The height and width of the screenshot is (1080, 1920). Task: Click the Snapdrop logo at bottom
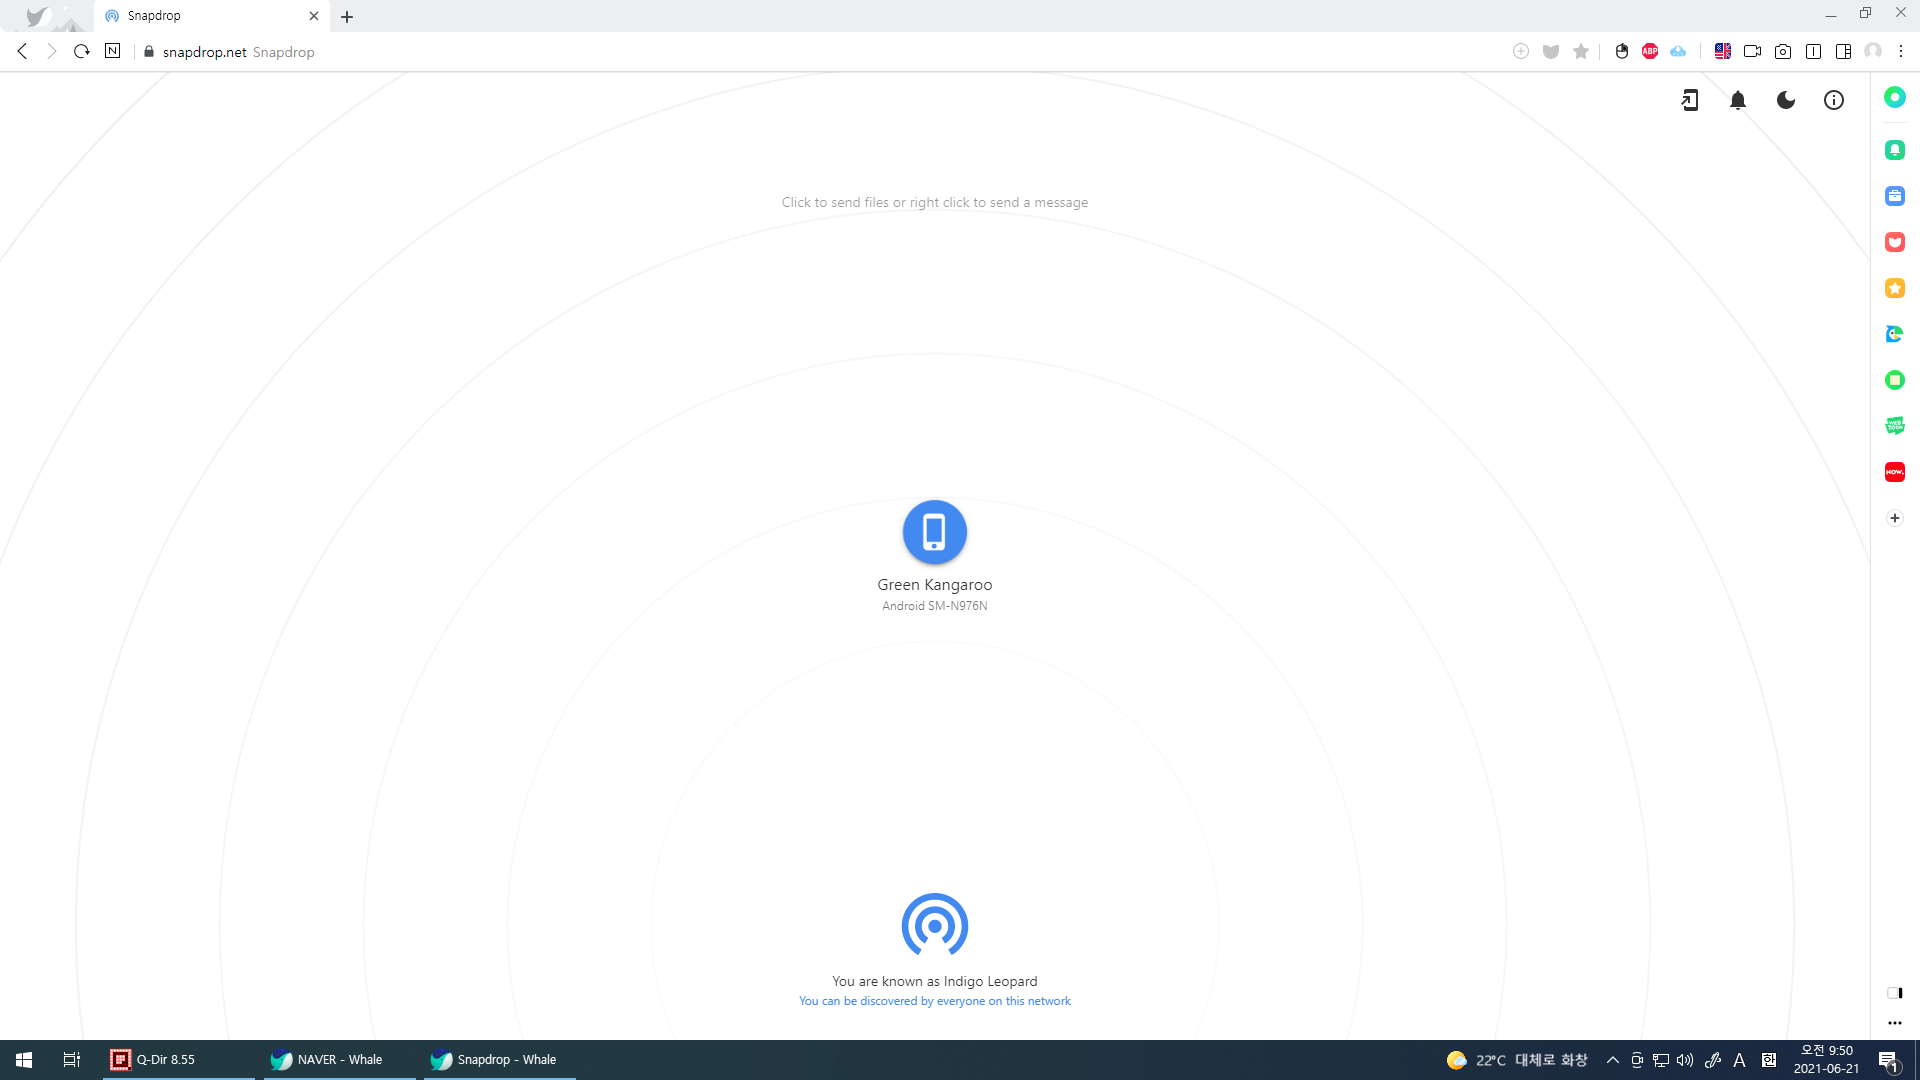click(x=934, y=925)
